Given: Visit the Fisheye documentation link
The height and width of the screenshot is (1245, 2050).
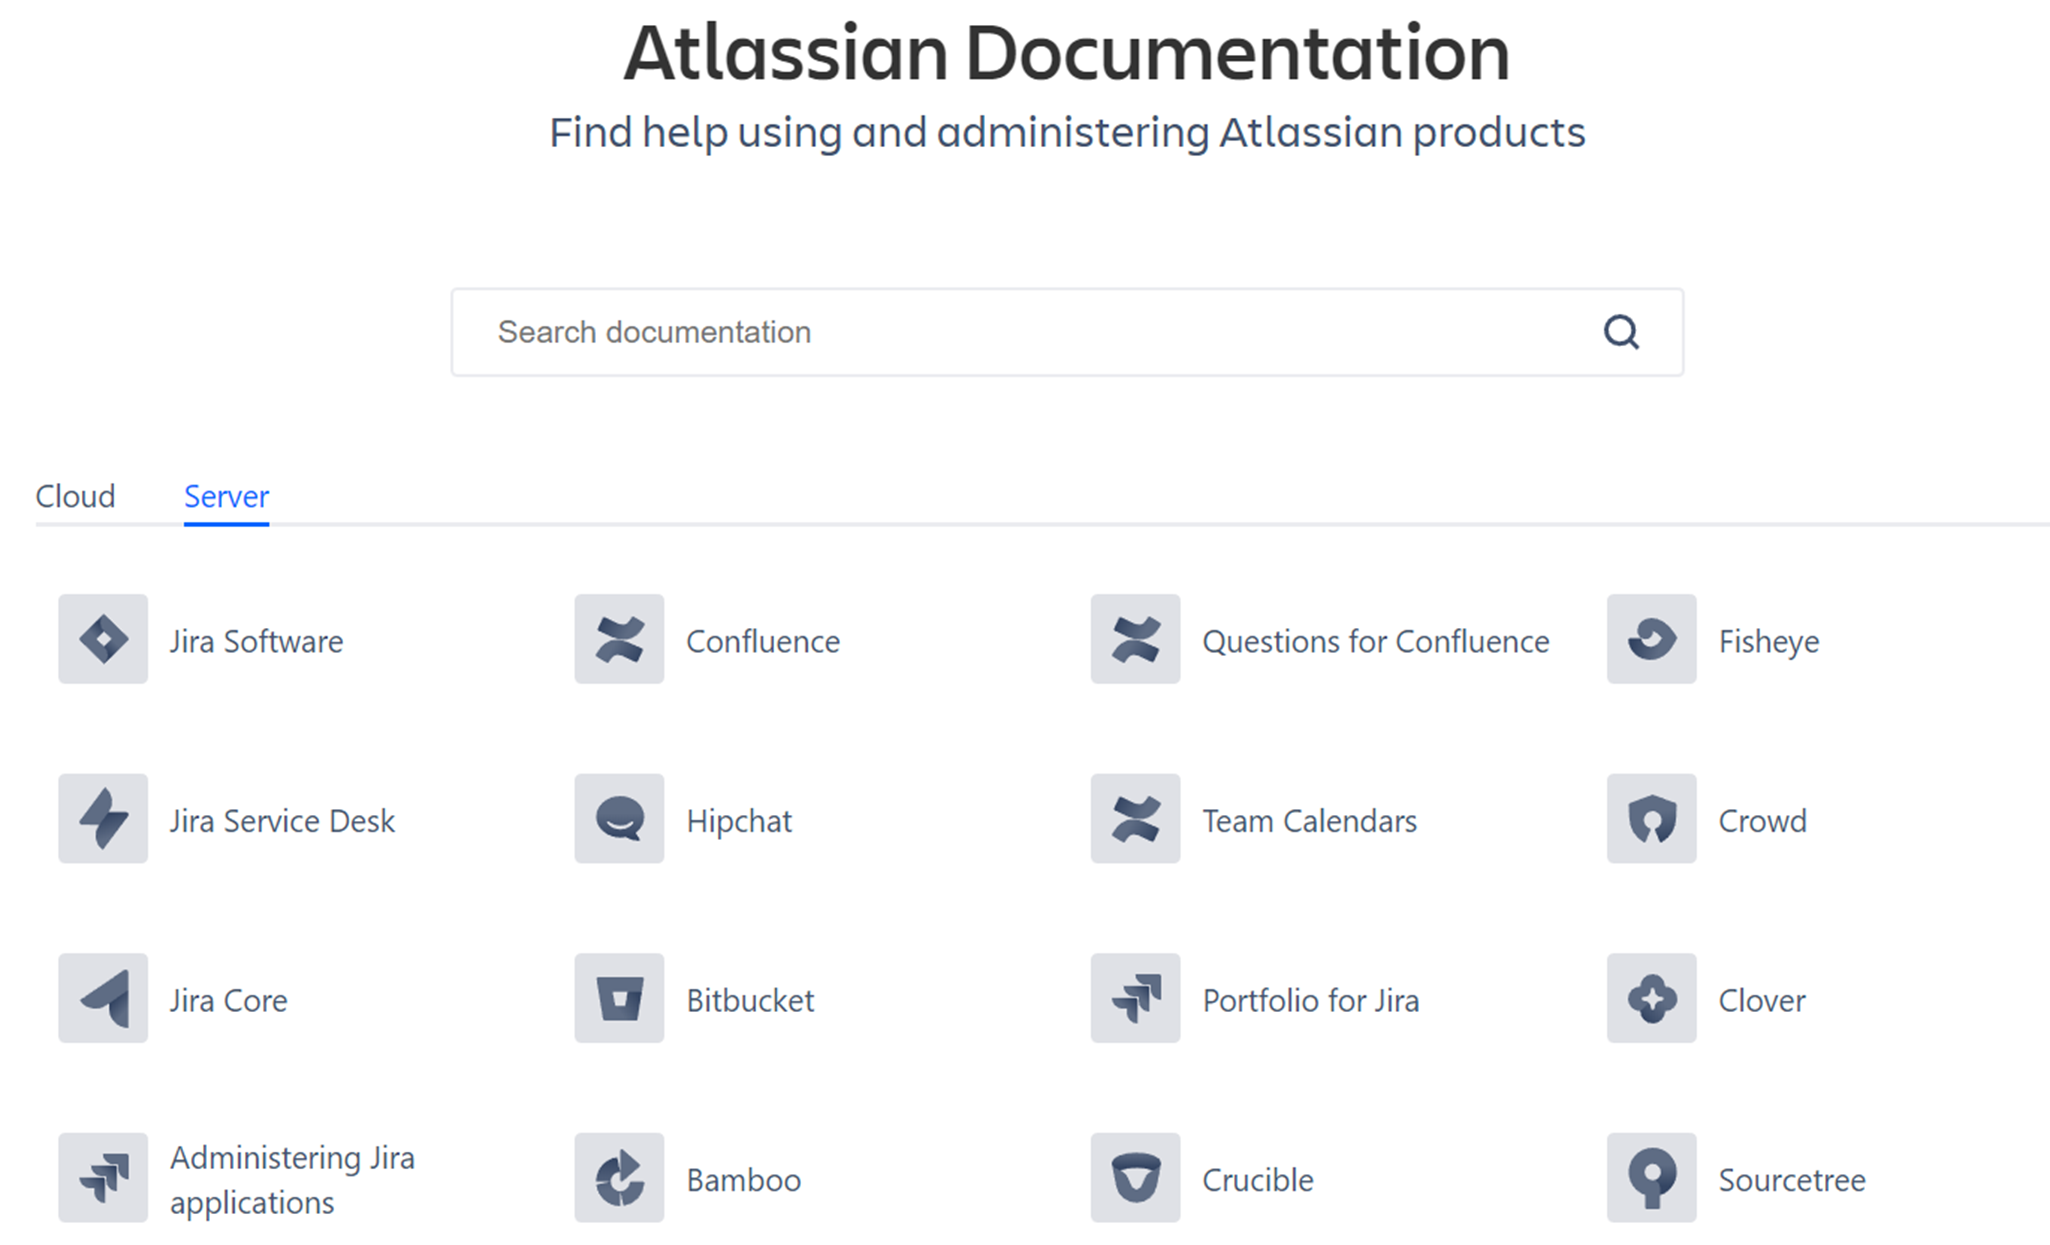Looking at the screenshot, I should [x=1769, y=641].
